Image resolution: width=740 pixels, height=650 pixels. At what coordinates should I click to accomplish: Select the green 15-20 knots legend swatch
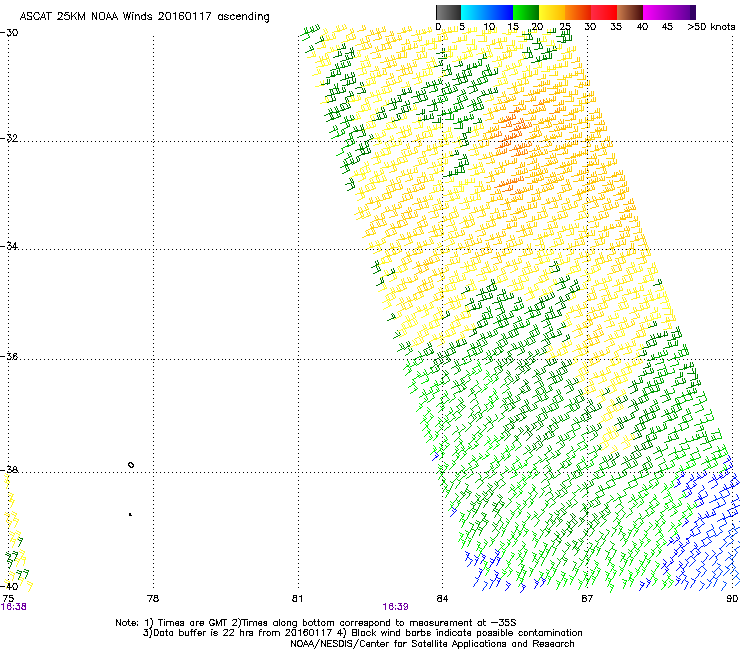pyautogui.click(x=526, y=12)
